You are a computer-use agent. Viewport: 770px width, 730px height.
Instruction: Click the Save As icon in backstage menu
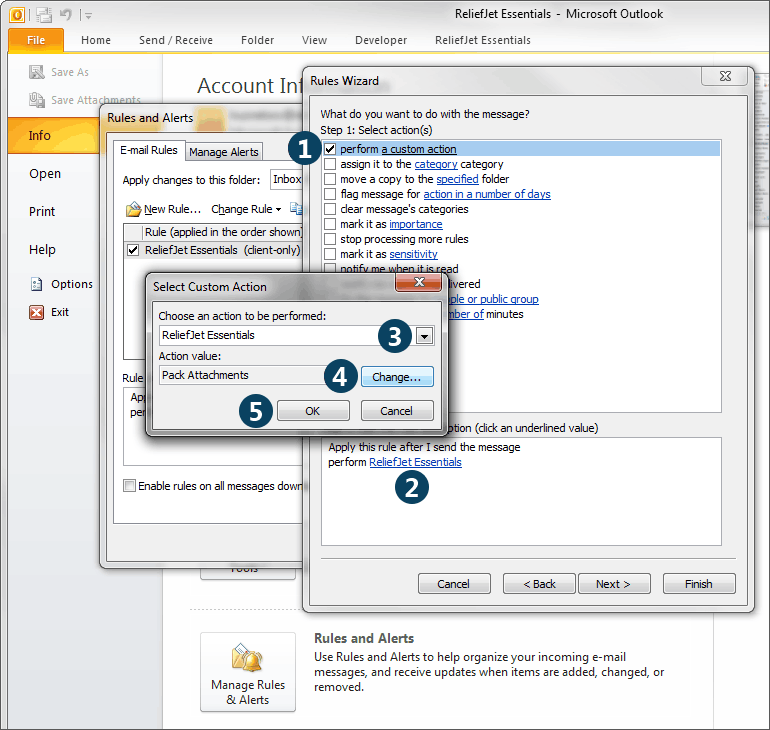tap(37, 72)
